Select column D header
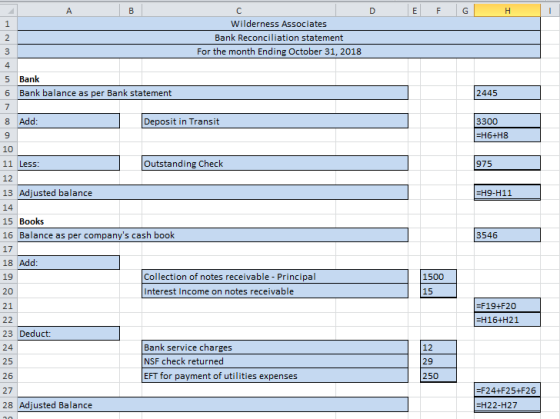 click(x=372, y=11)
